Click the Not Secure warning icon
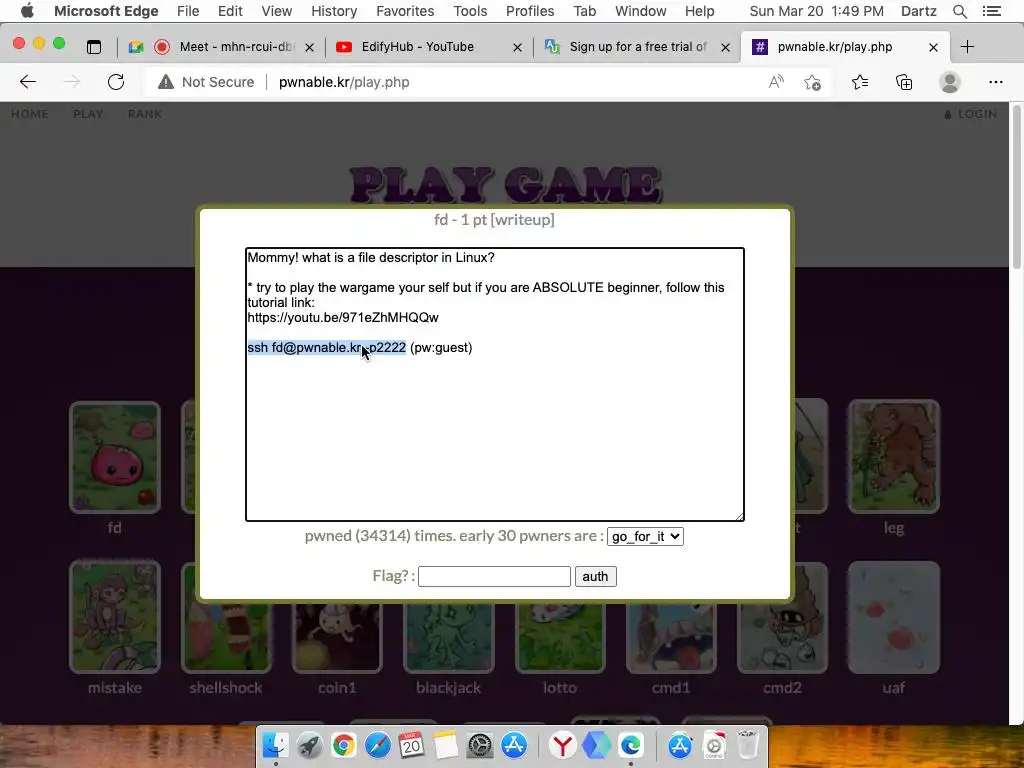This screenshot has width=1024, height=768. 166,82
